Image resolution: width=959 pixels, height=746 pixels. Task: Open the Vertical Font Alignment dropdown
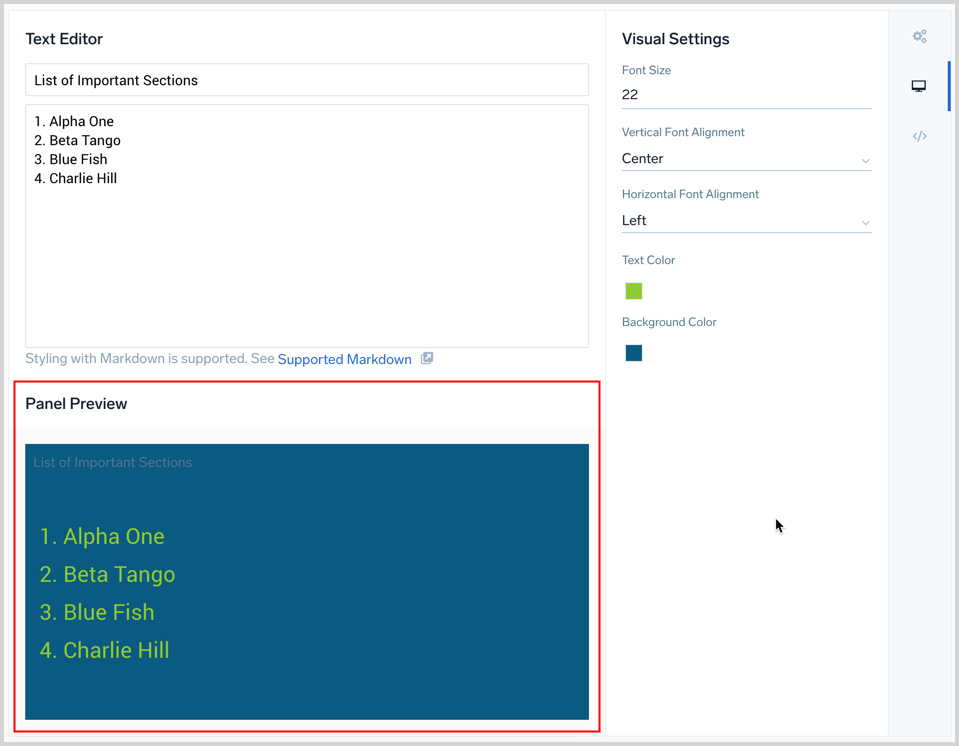tap(745, 158)
